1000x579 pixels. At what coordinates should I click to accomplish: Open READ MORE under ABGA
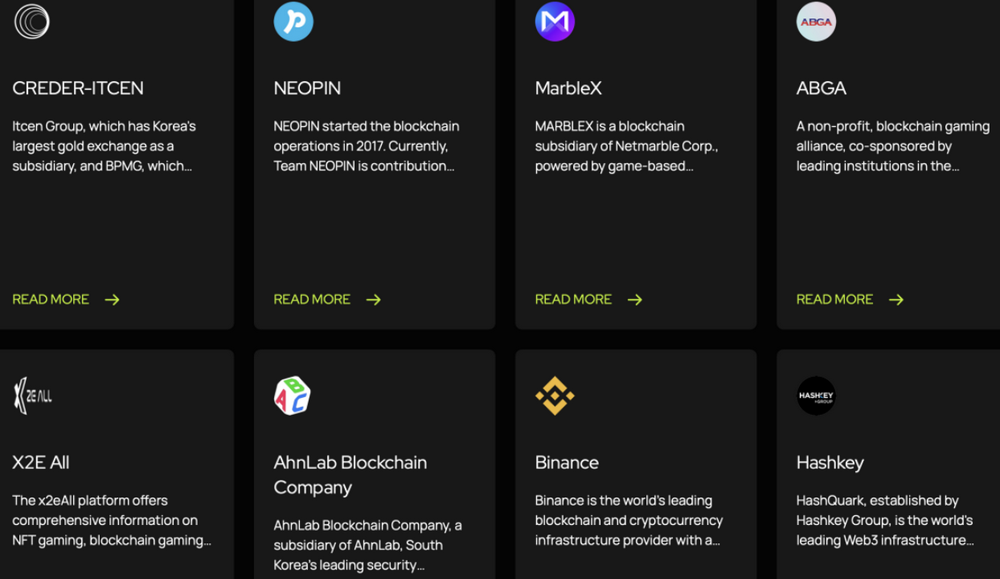(835, 299)
